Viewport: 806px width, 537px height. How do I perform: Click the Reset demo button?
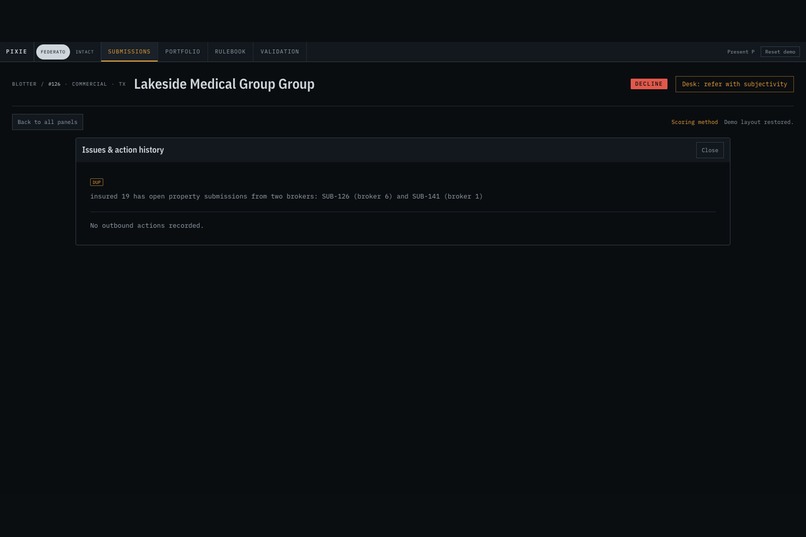coord(780,52)
